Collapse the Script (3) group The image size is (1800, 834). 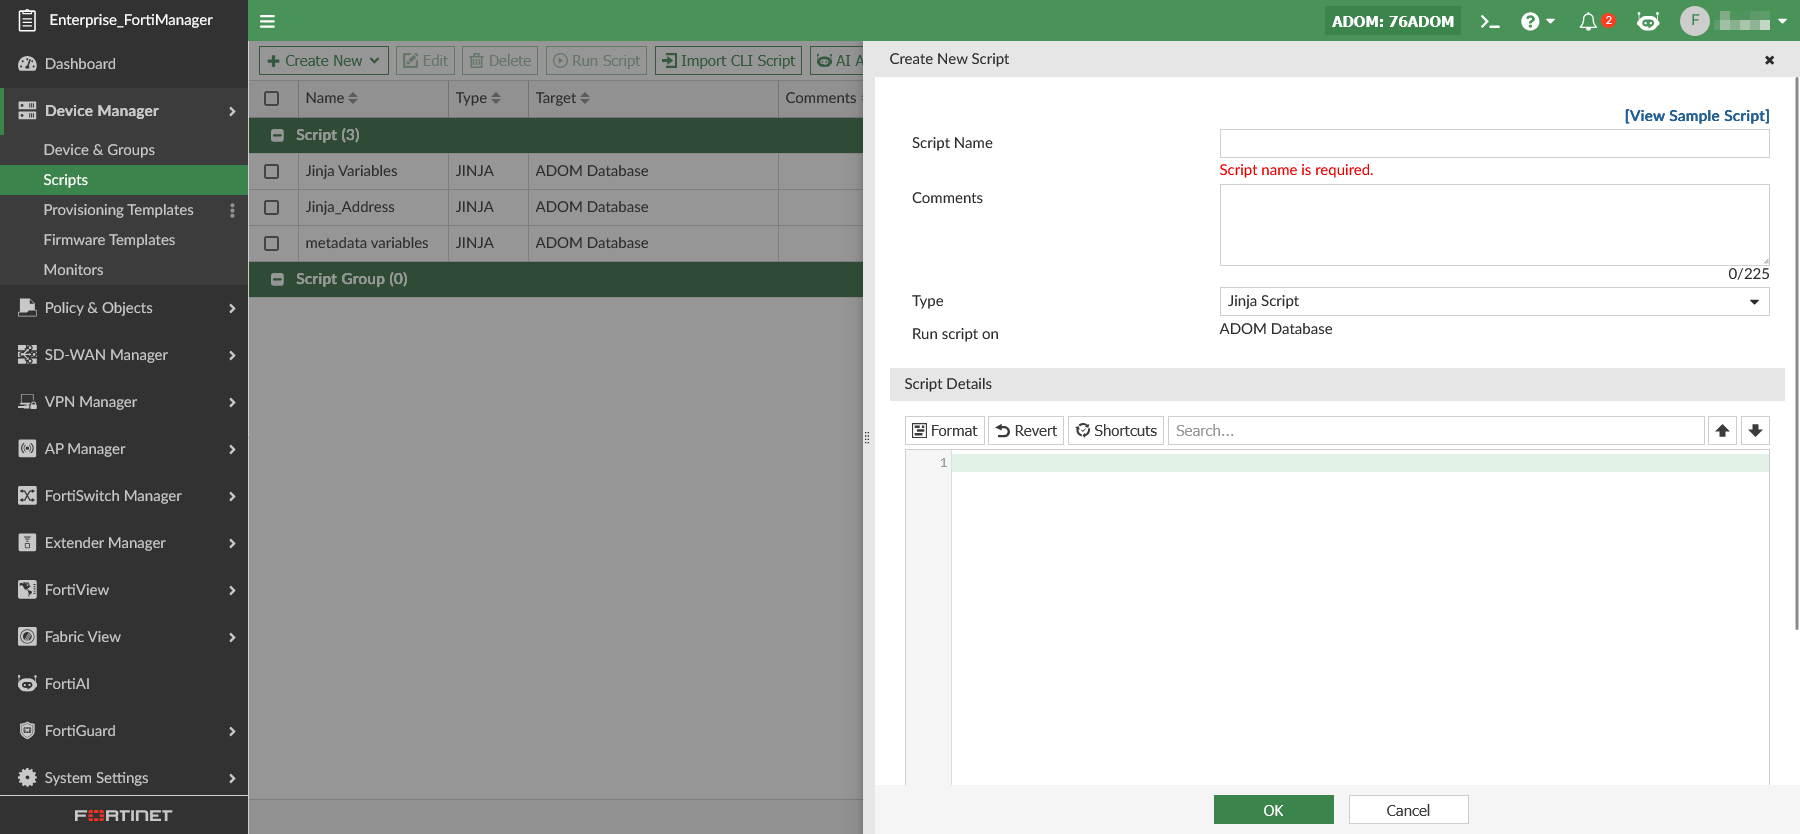pyautogui.click(x=278, y=135)
